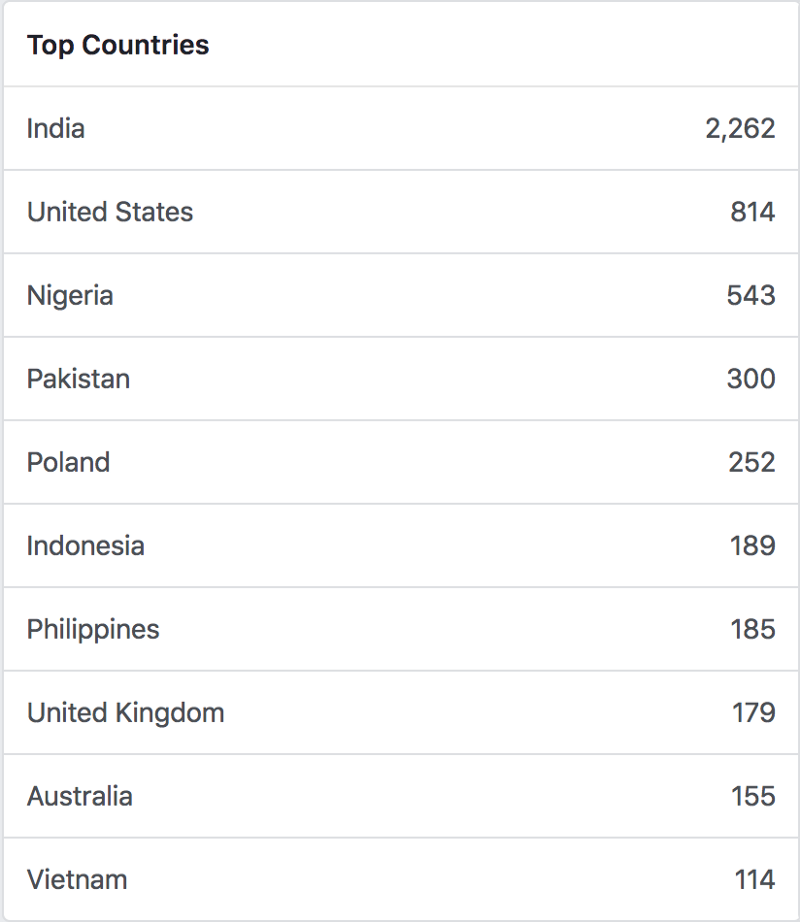Select the Vietnam row

77,880
